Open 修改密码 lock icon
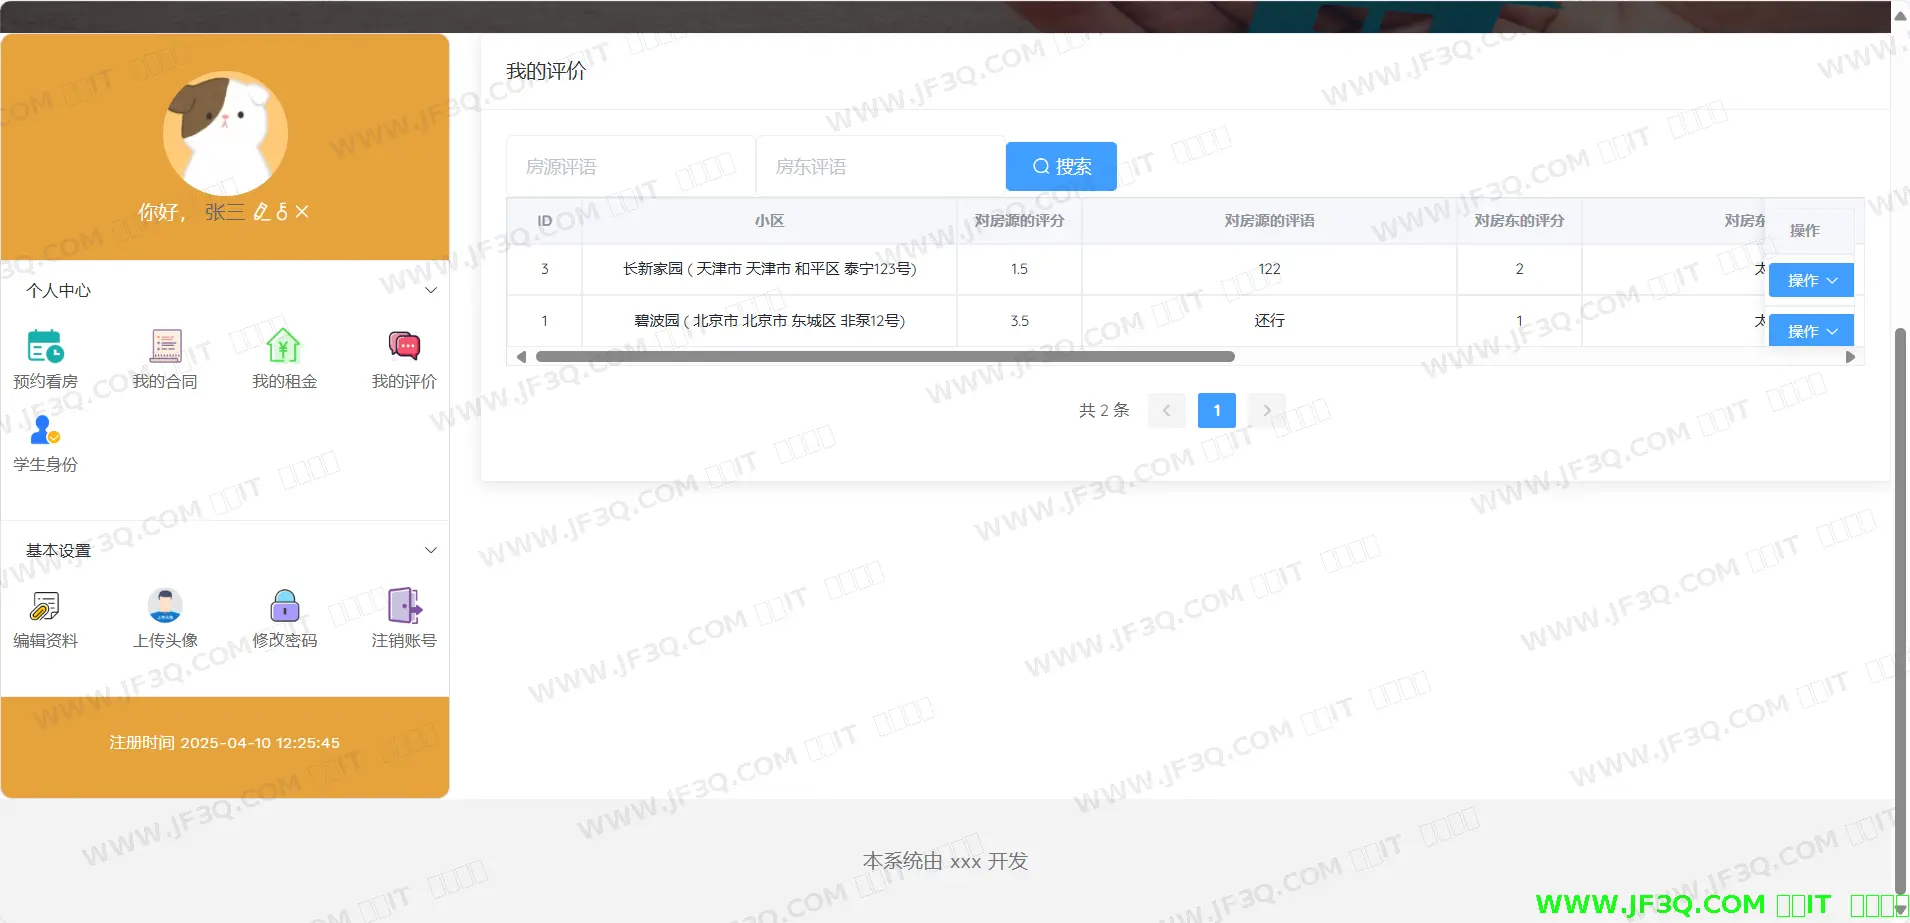 pos(284,606)
